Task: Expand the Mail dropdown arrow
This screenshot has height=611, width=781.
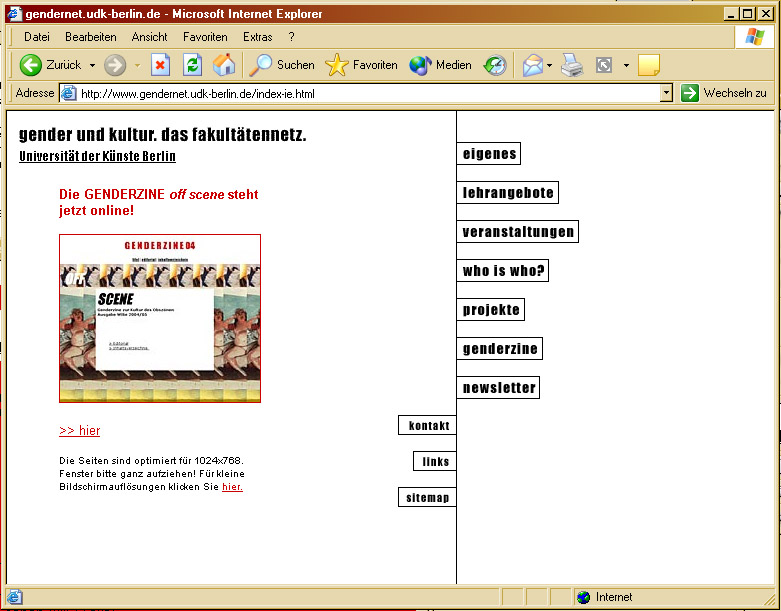Action: click(x=549, y=65)
